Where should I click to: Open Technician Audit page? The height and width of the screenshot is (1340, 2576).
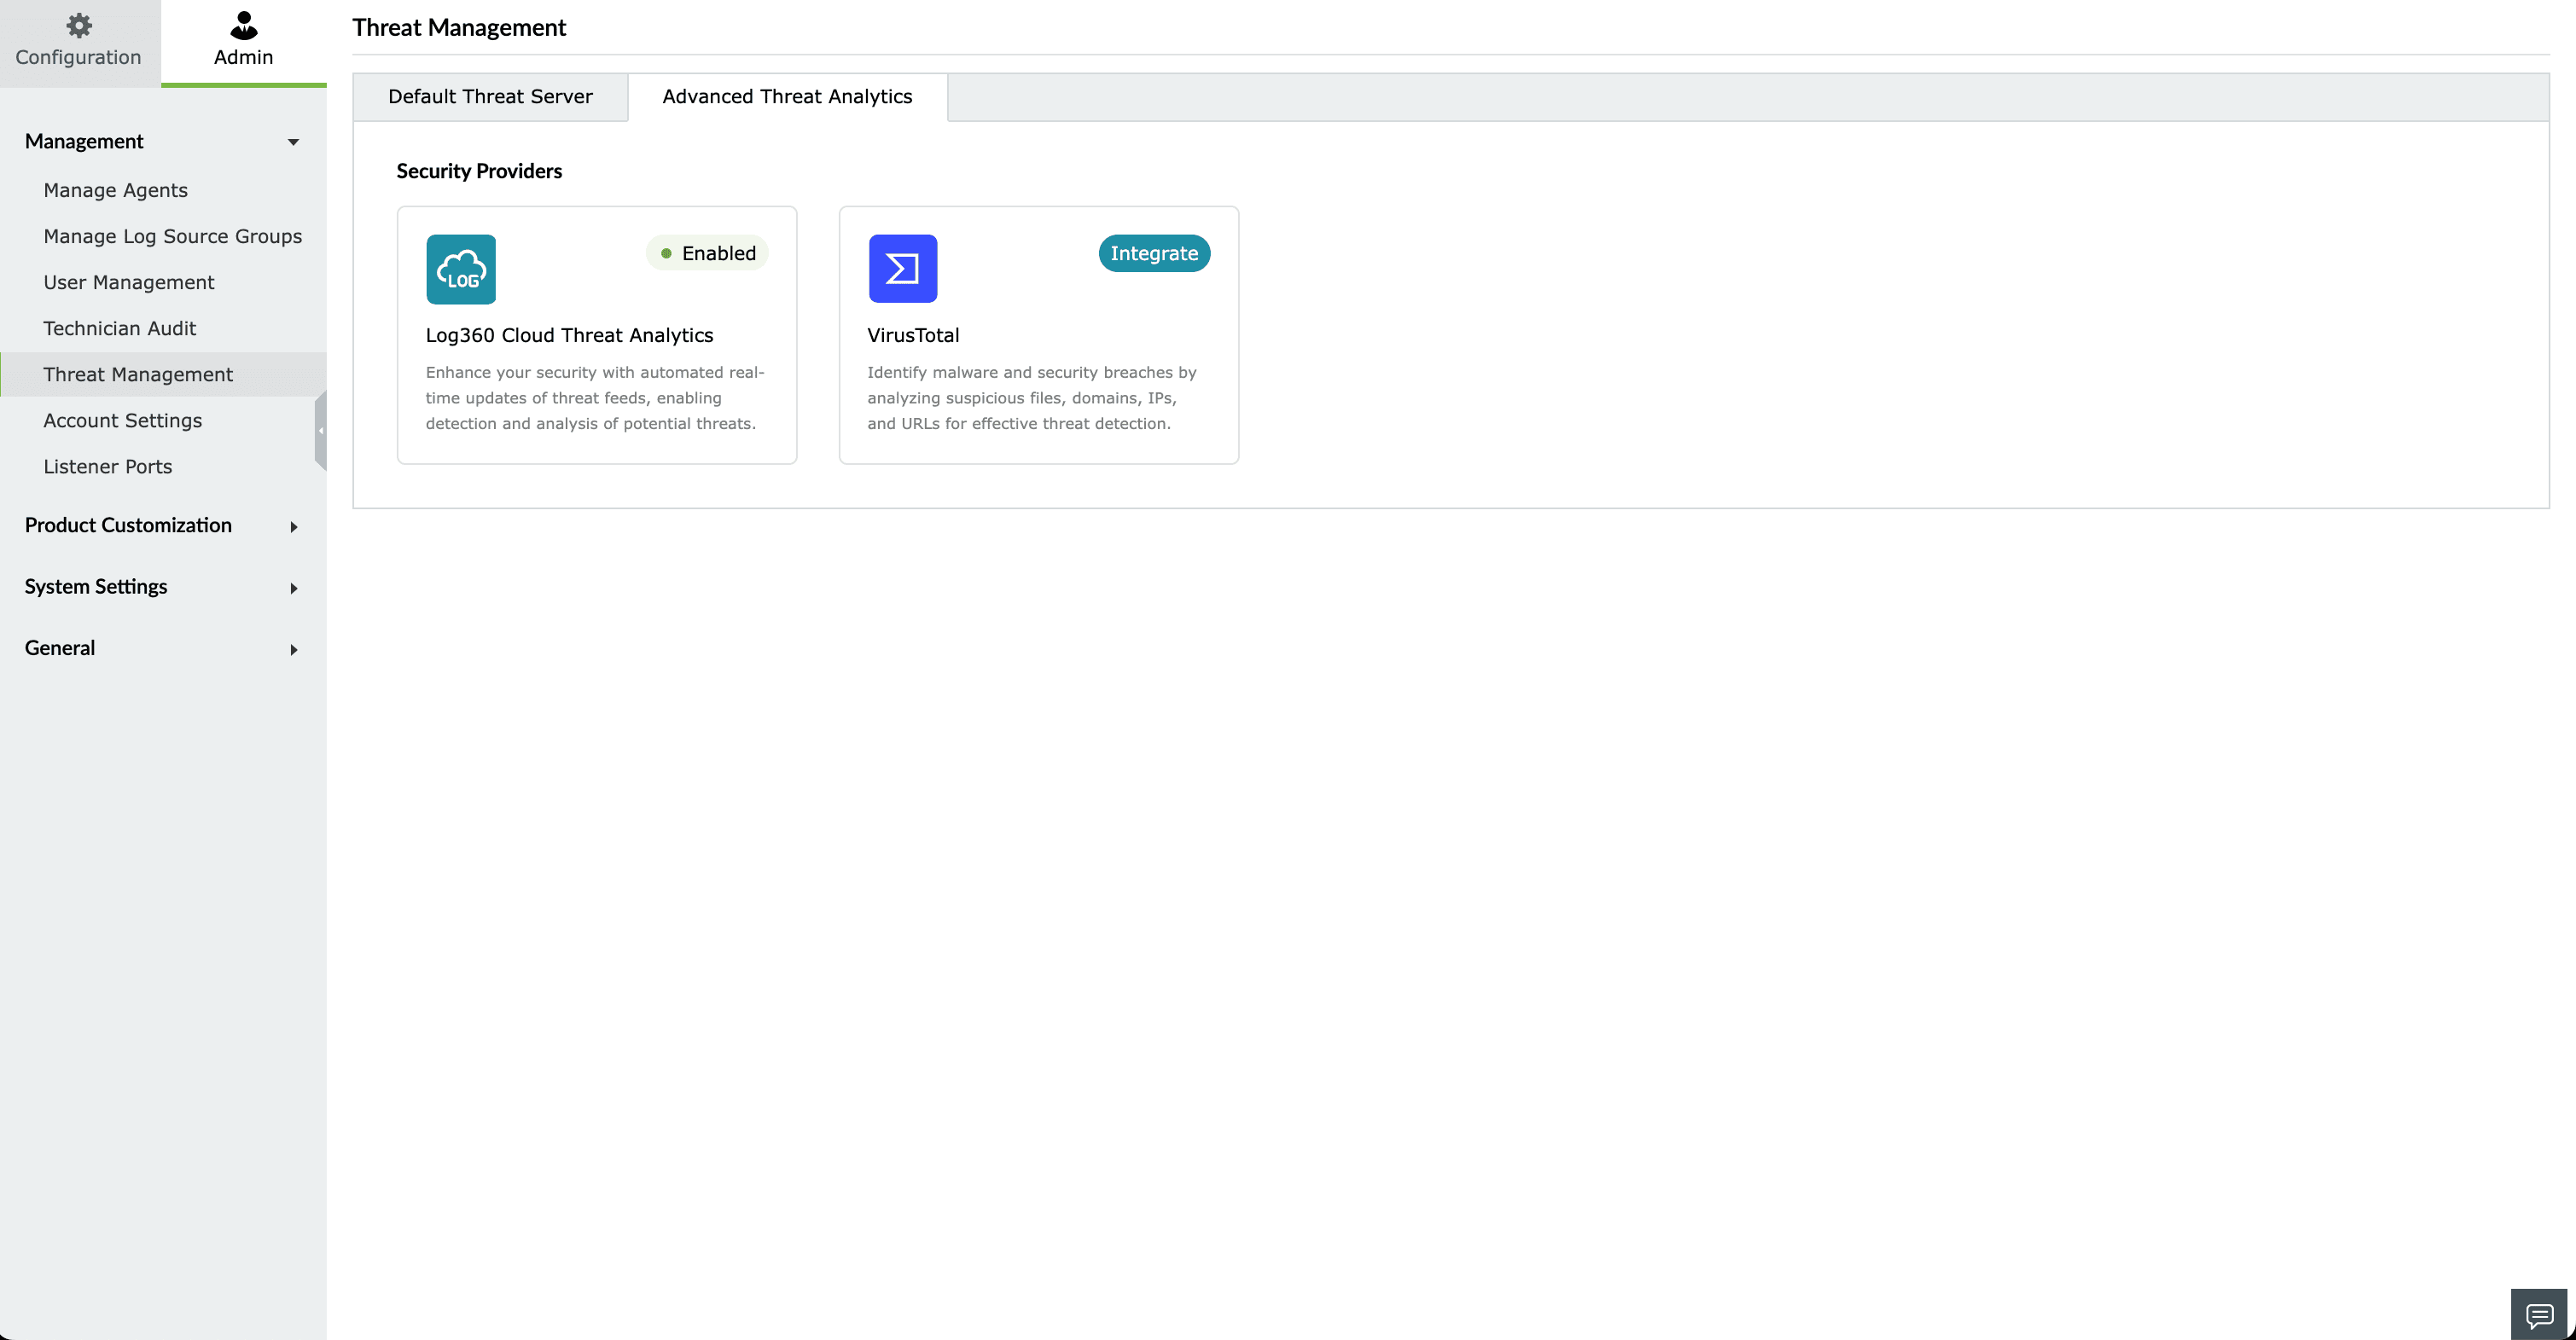click(119, 328)
